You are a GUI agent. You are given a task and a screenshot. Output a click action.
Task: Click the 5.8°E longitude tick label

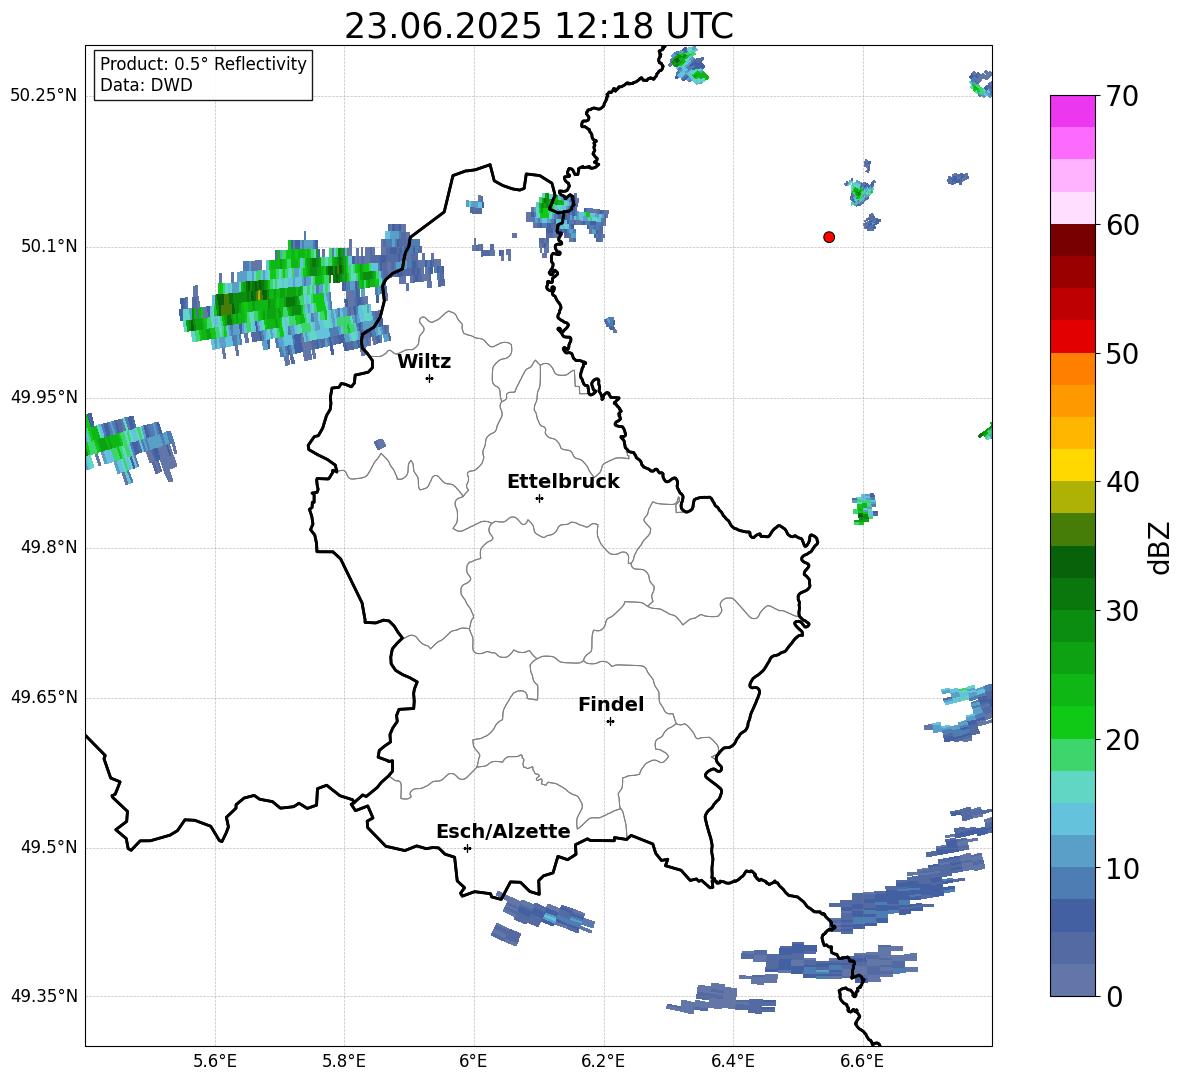[344, 1061]
